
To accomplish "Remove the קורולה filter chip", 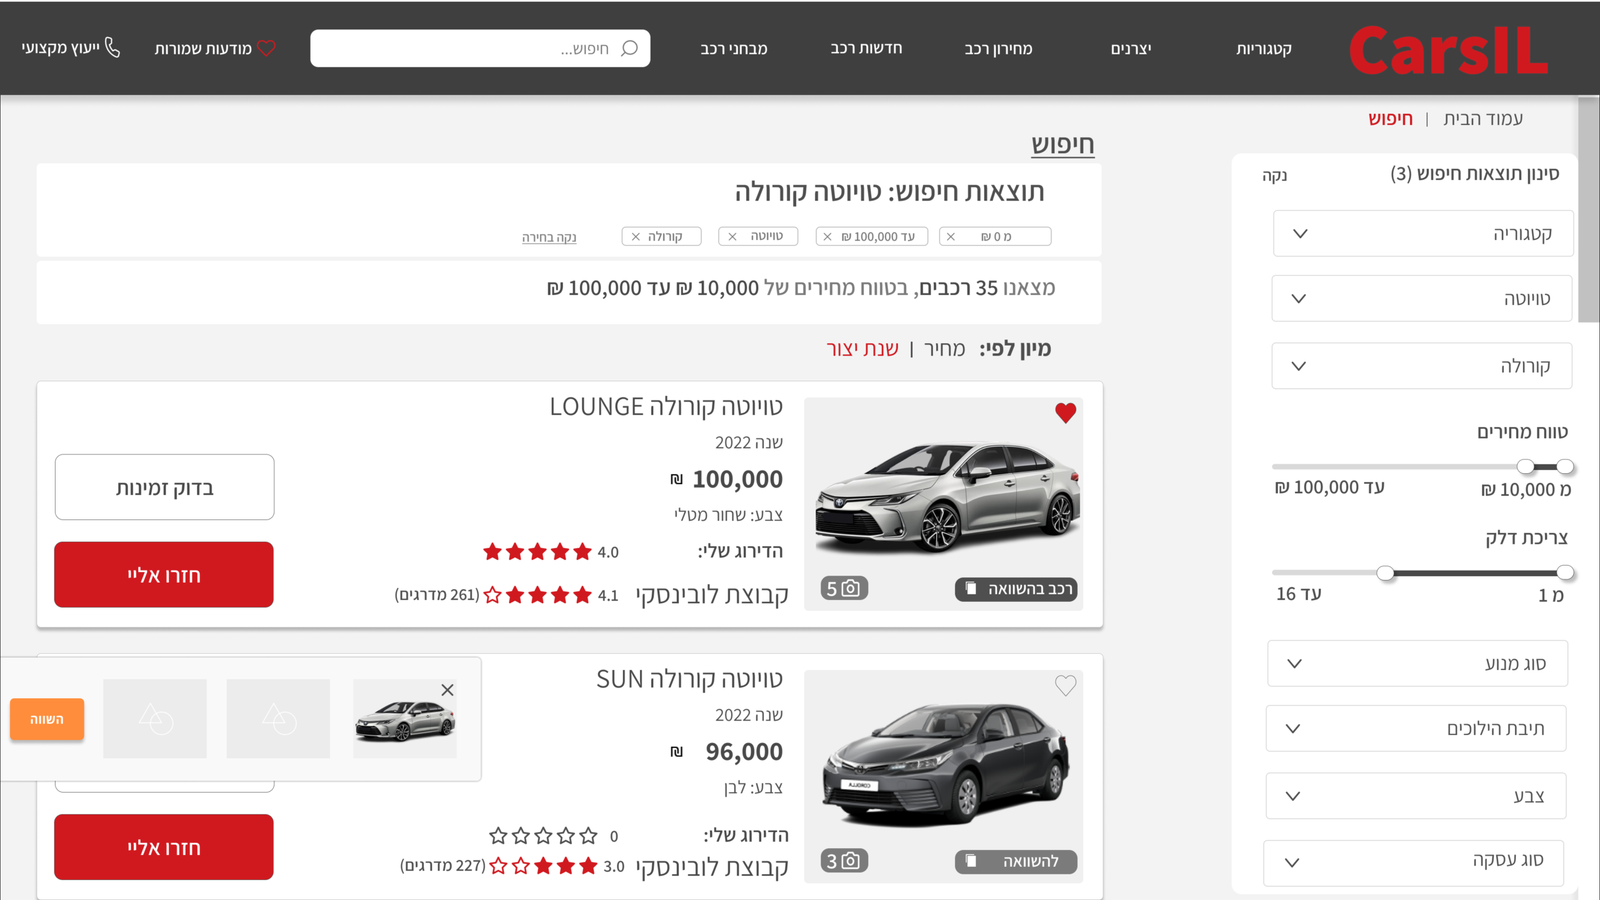I will [635, 237].
